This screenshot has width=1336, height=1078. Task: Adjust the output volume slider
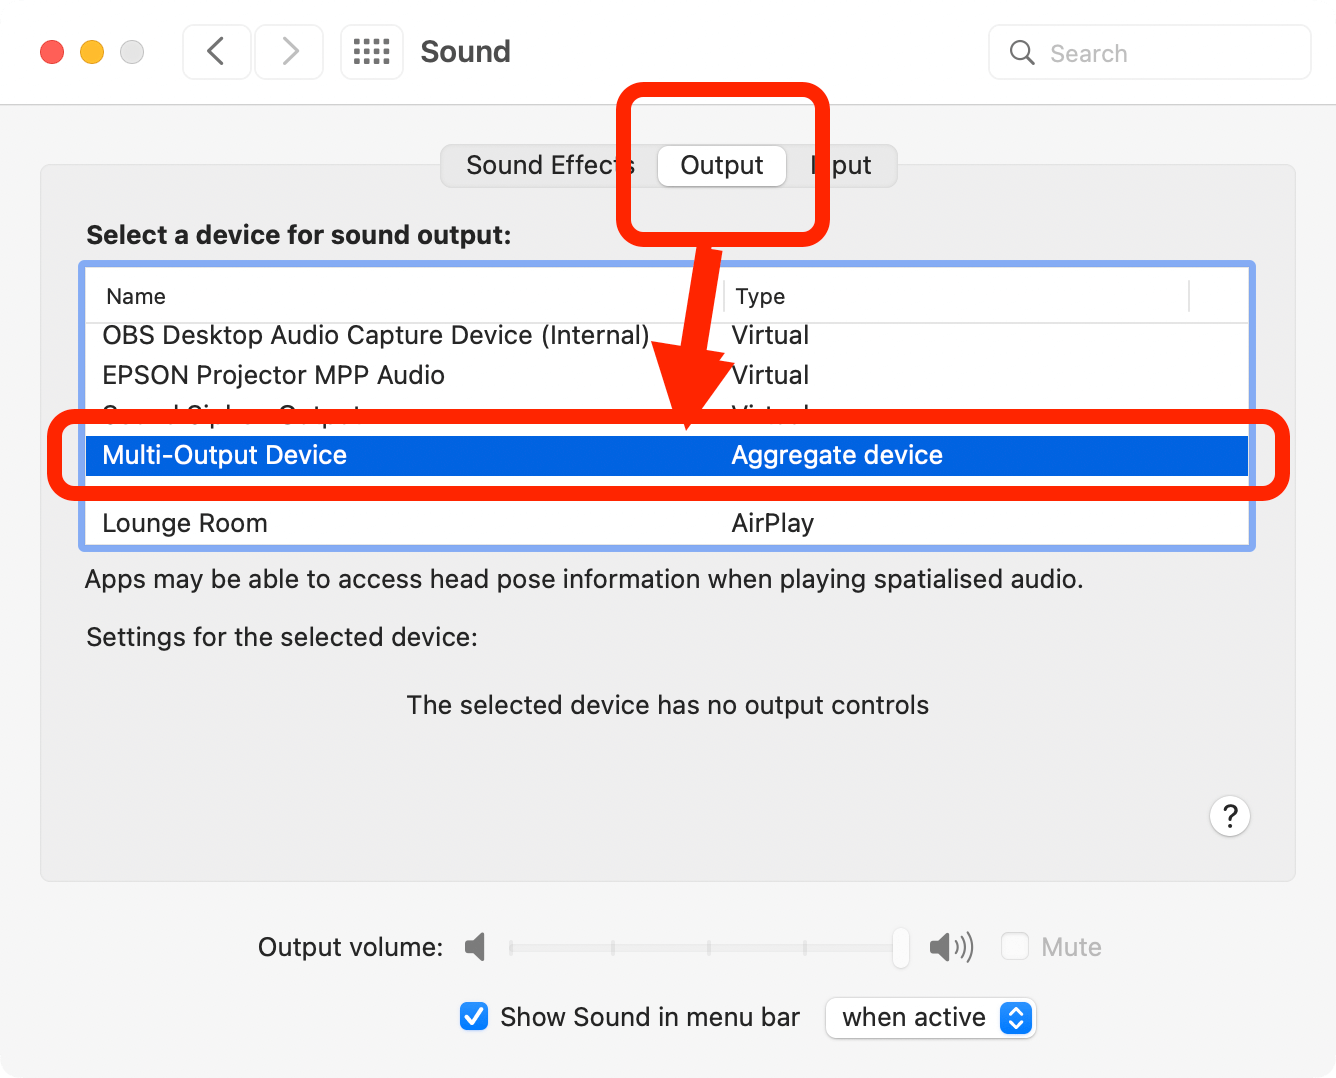point(707,947)
